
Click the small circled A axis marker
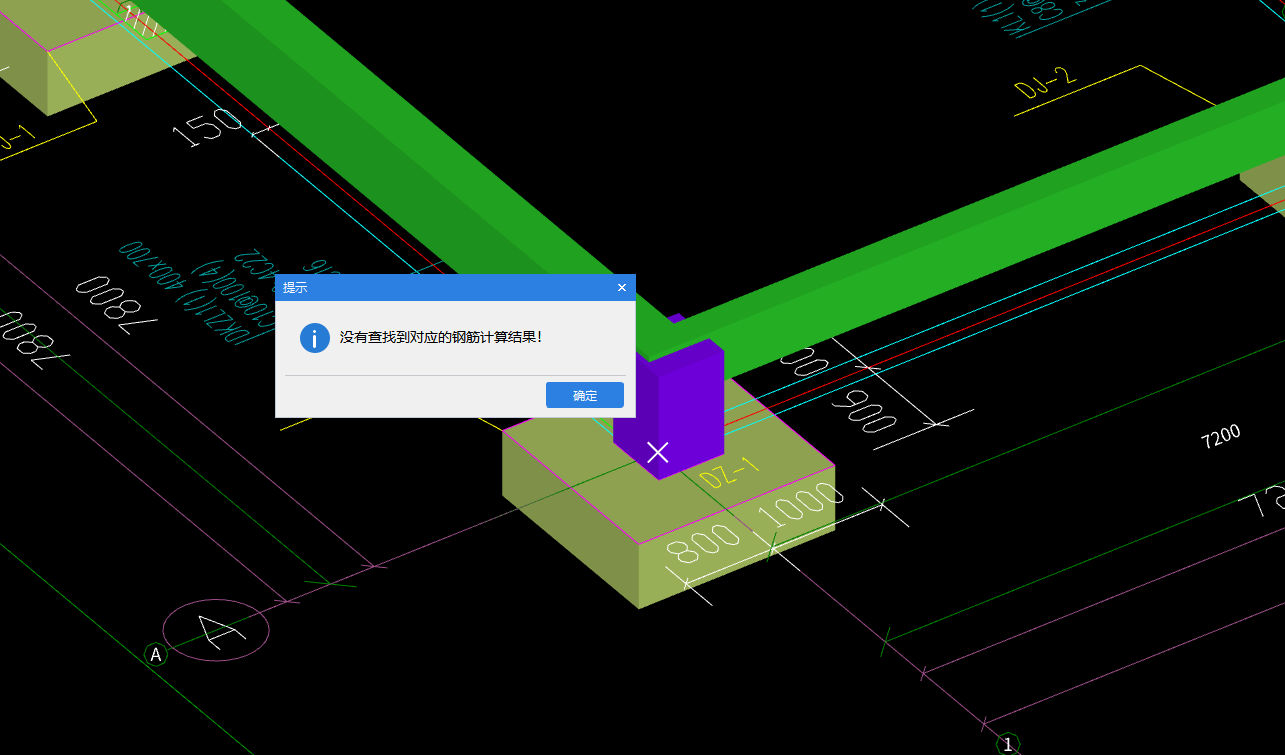(x=156, y=655)
